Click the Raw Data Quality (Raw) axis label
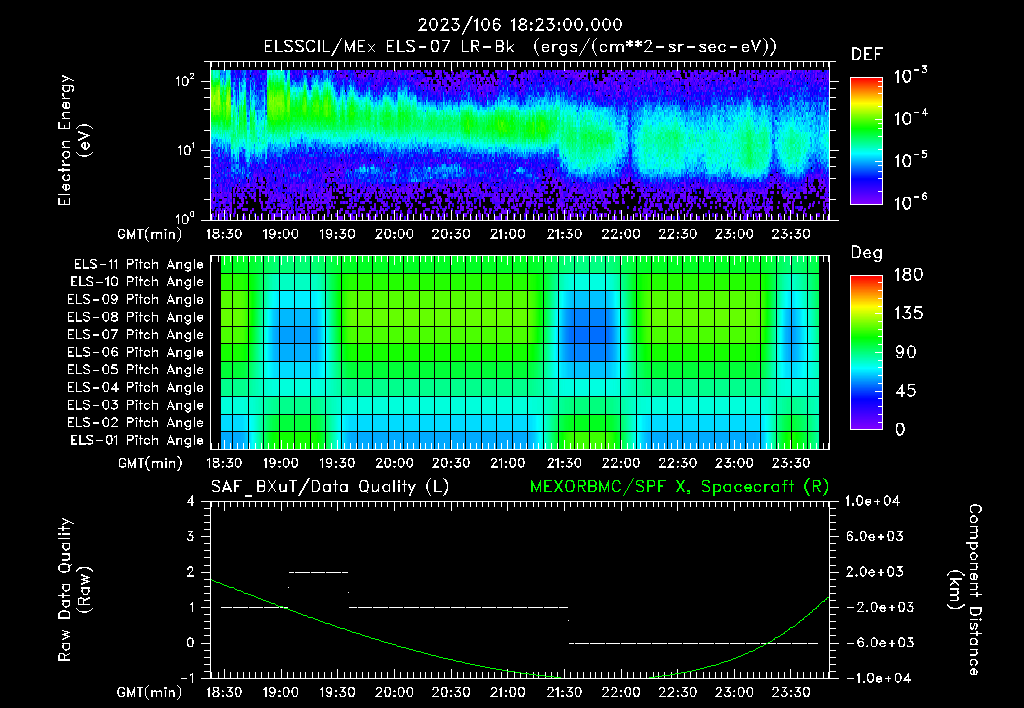Screen dimensions: 1024x708 tap(74, 590)
